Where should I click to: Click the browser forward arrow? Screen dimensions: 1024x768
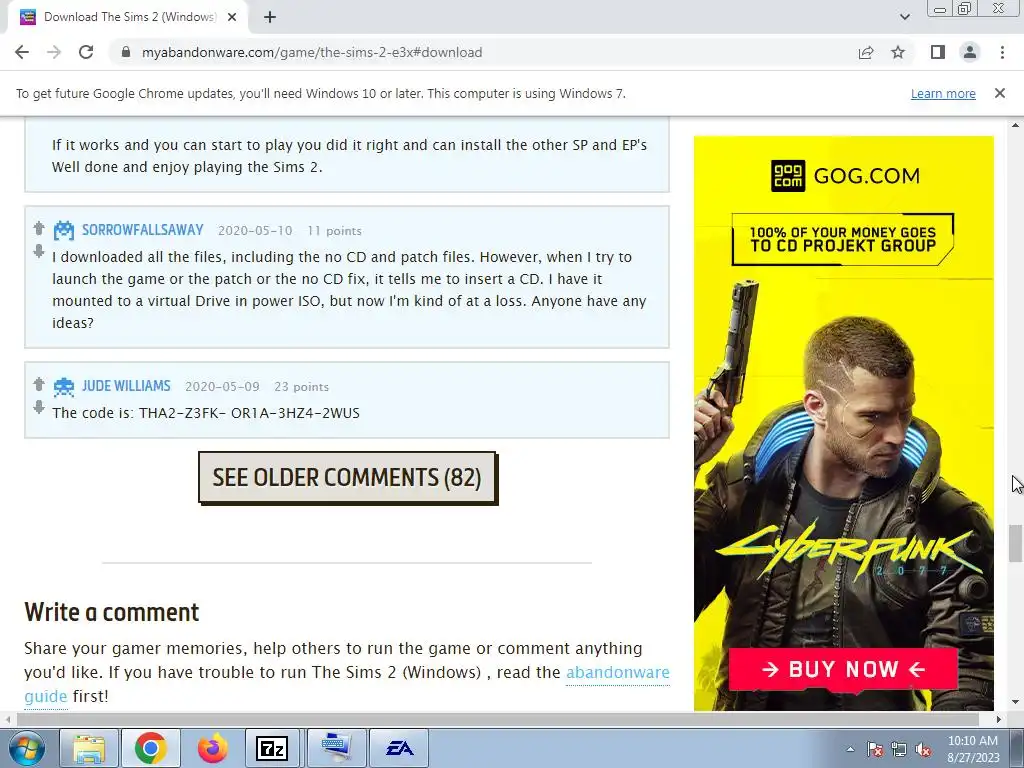click(x=54, y=52)
